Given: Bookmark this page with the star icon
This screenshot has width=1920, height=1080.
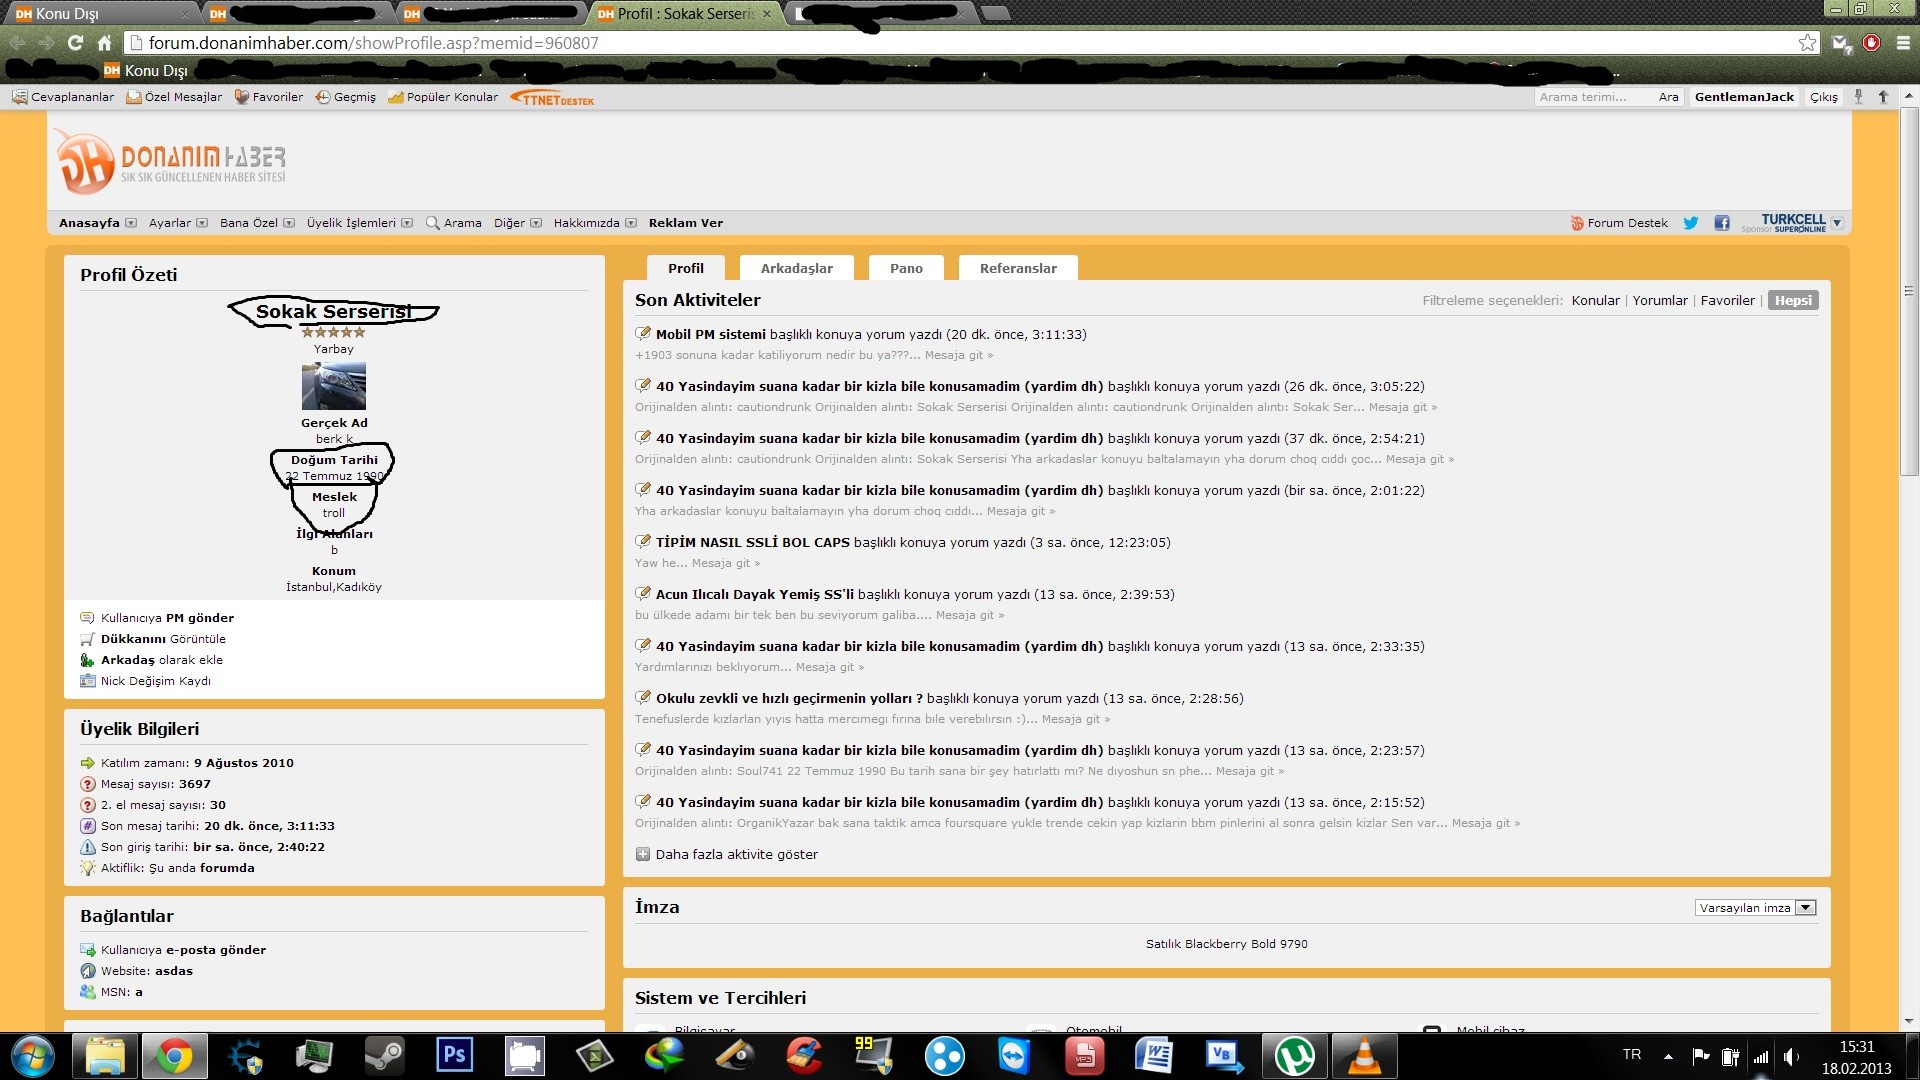Looking at the screenshot, I should [x=1807, y=43].
